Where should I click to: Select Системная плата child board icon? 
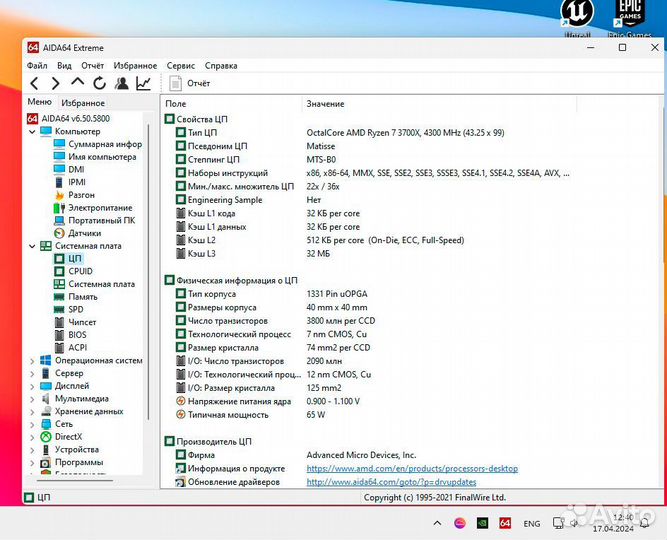(x=59, y=284)
